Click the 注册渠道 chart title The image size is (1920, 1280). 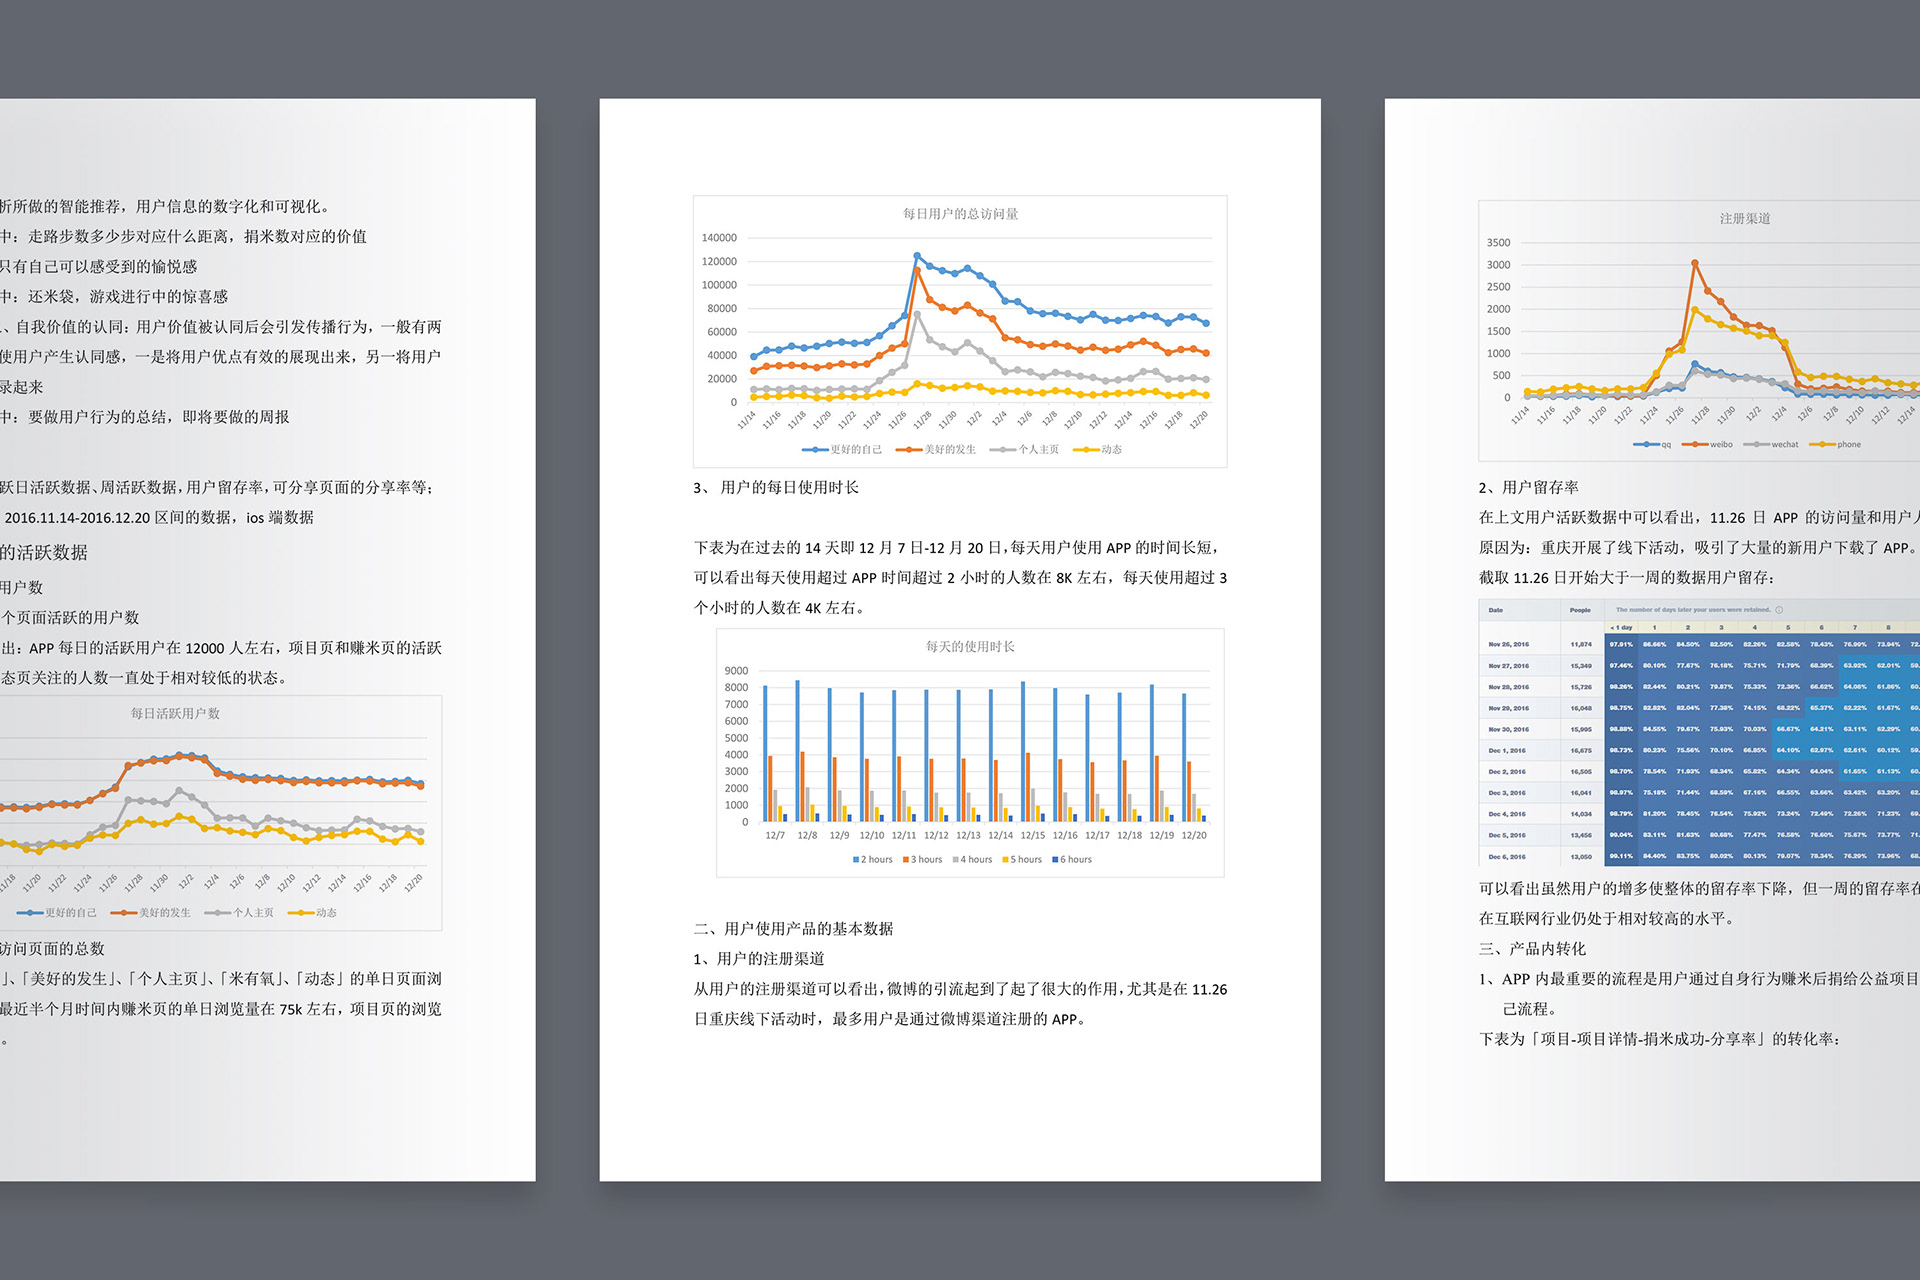1745,219
